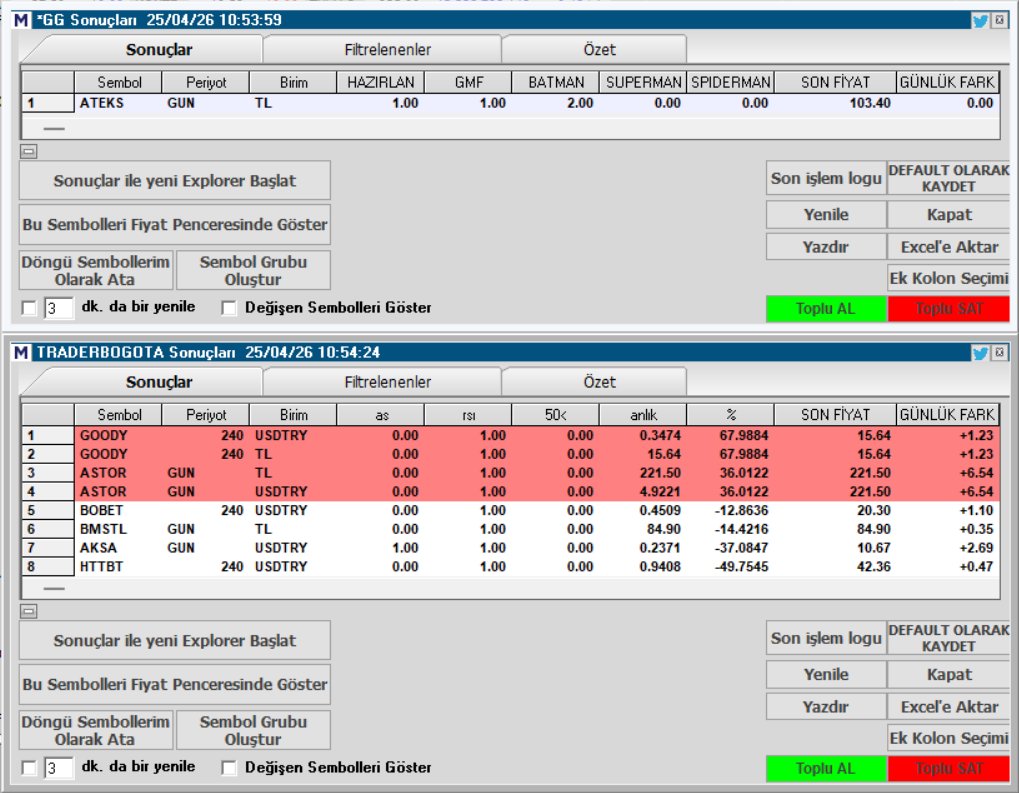Click Twitter bird icon in GG Sonuçları window
Image resolution: width=1019 pixels, height=793 pixels.
[x=980, y=20]
